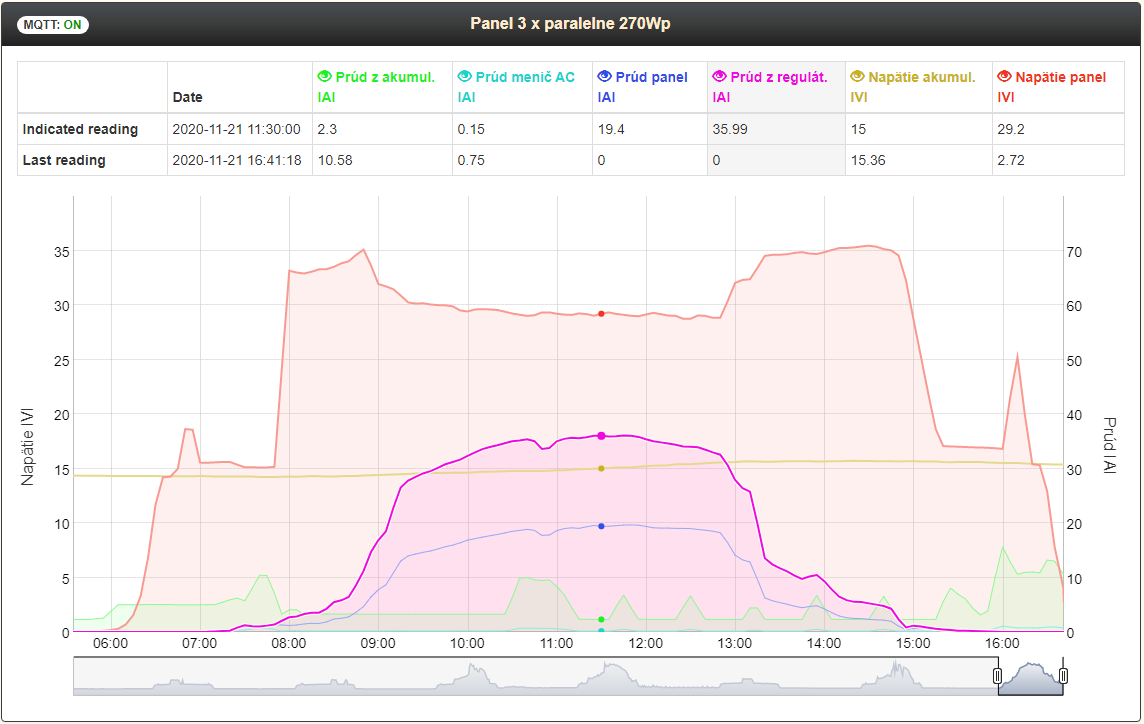Click blue data point on Prúd panel curve

[601, 526]
